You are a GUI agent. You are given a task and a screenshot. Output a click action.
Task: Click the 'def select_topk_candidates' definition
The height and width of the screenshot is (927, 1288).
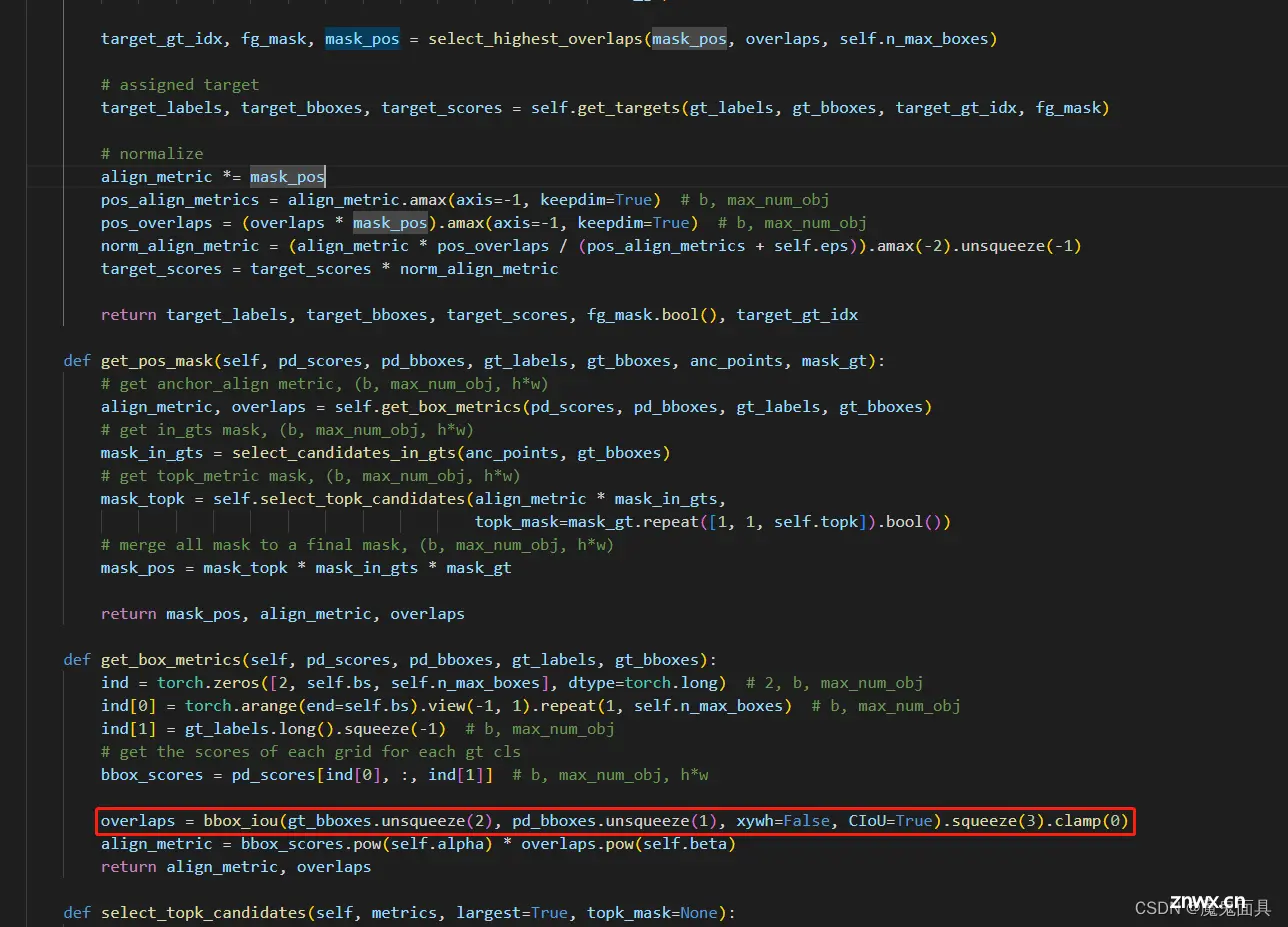point(399,913)
